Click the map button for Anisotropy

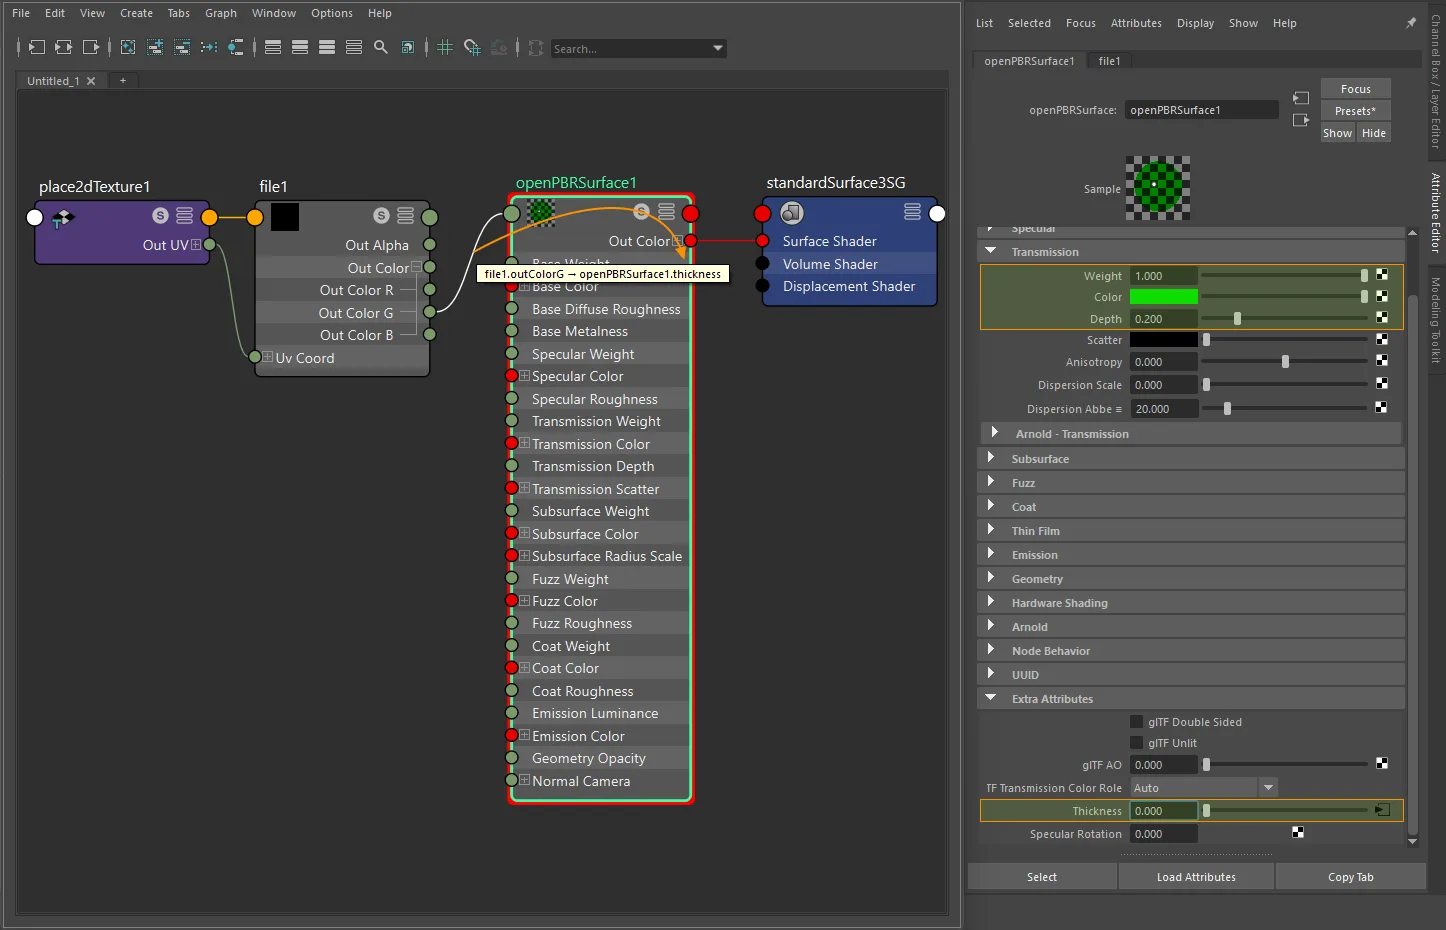point(1382,361)
